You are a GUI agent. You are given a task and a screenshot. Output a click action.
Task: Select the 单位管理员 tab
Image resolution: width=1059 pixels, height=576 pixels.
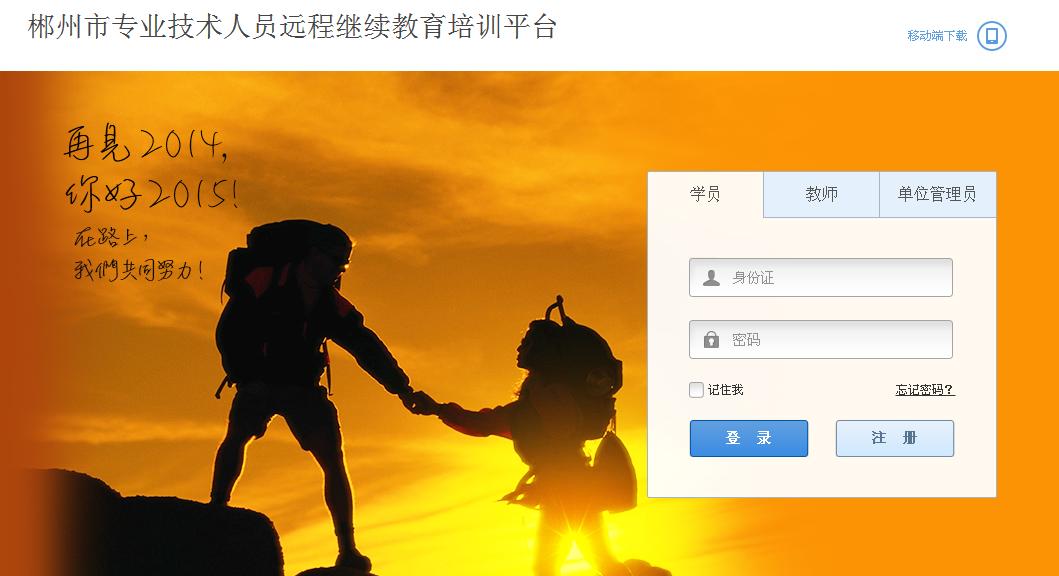(937, 194)
